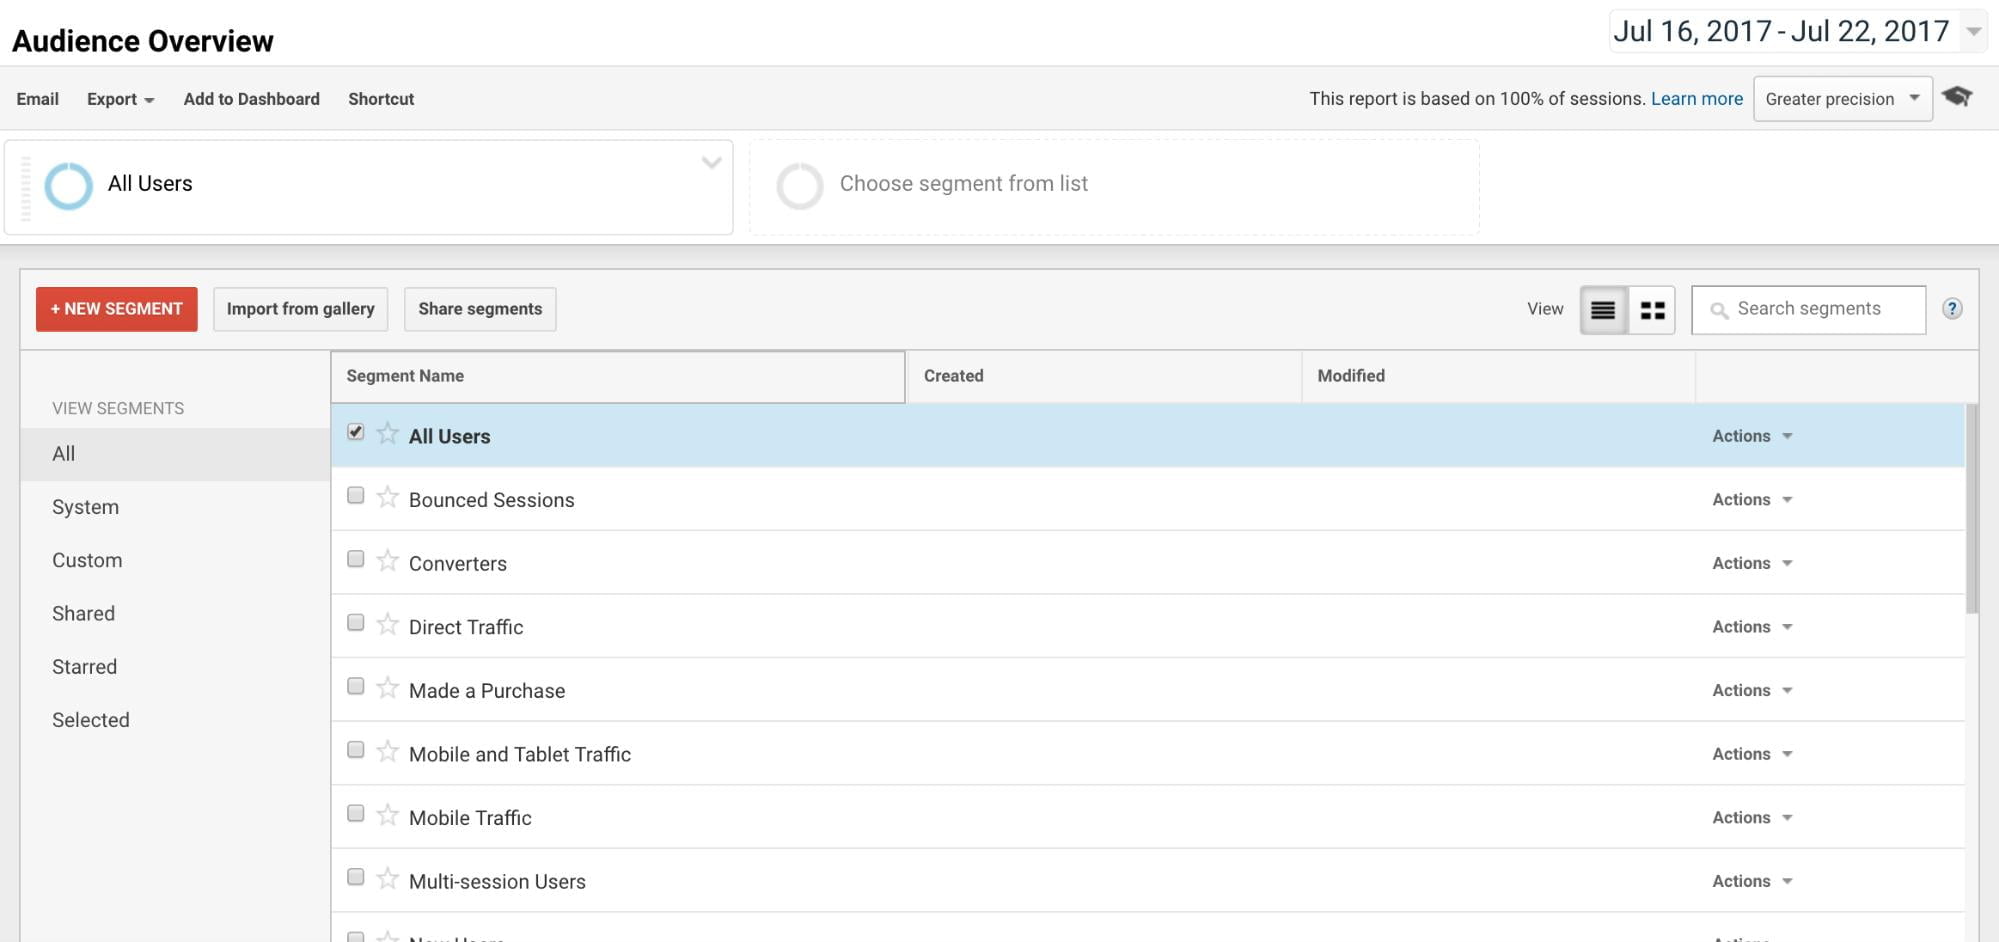Click the magnifier icon in Search segments

(1720, 309)
